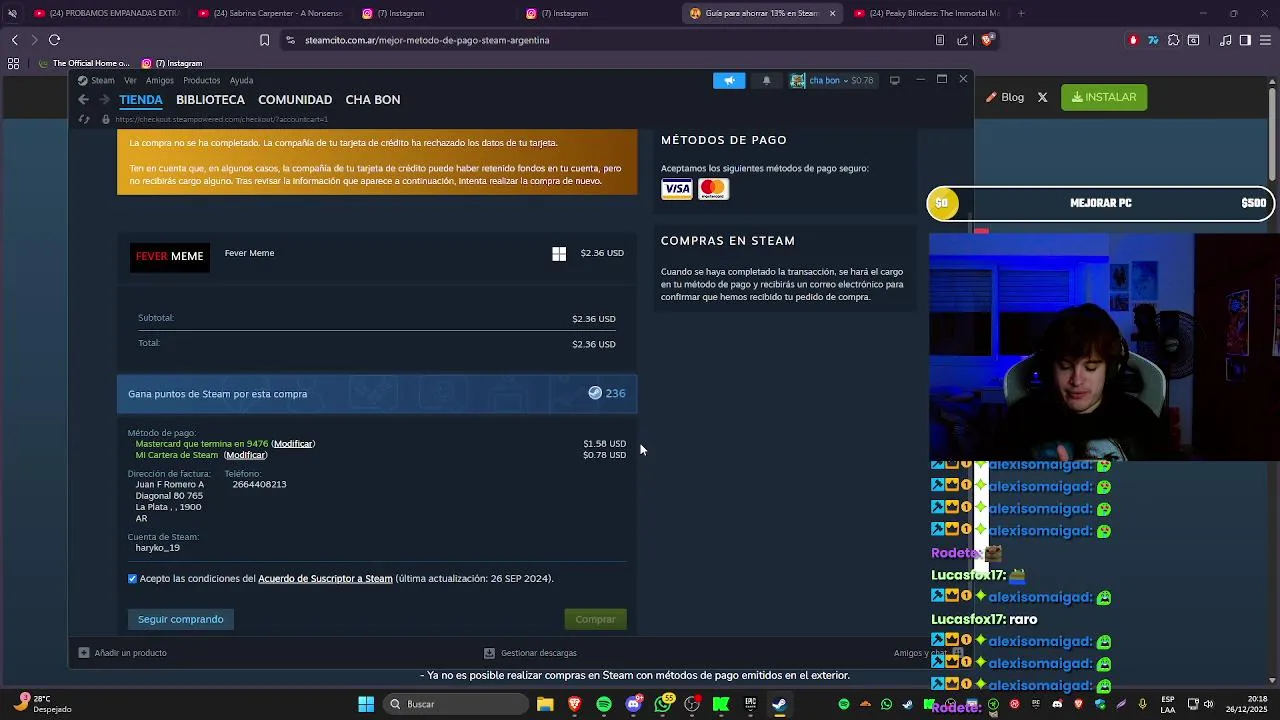Image resolution: width=1280 pixels, height=720 pixels.
Task: Toggle the browser sidebar panel
Action: click(x=1245, y=40)
